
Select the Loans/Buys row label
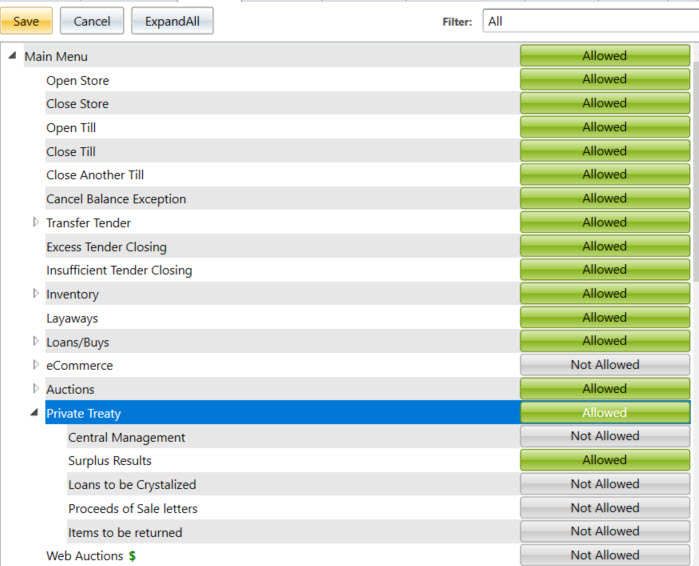point(78,342)
